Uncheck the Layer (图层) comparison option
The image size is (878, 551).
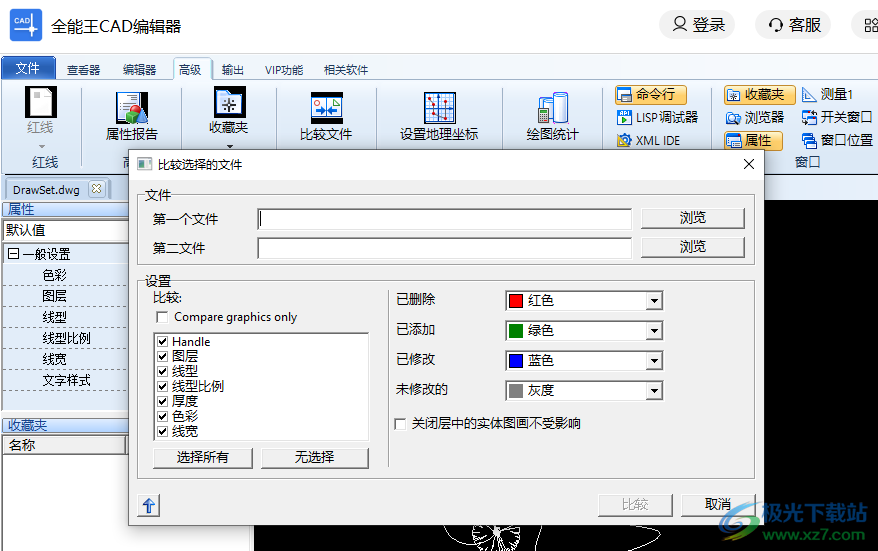pyautogui.click(x=162, y=356)
